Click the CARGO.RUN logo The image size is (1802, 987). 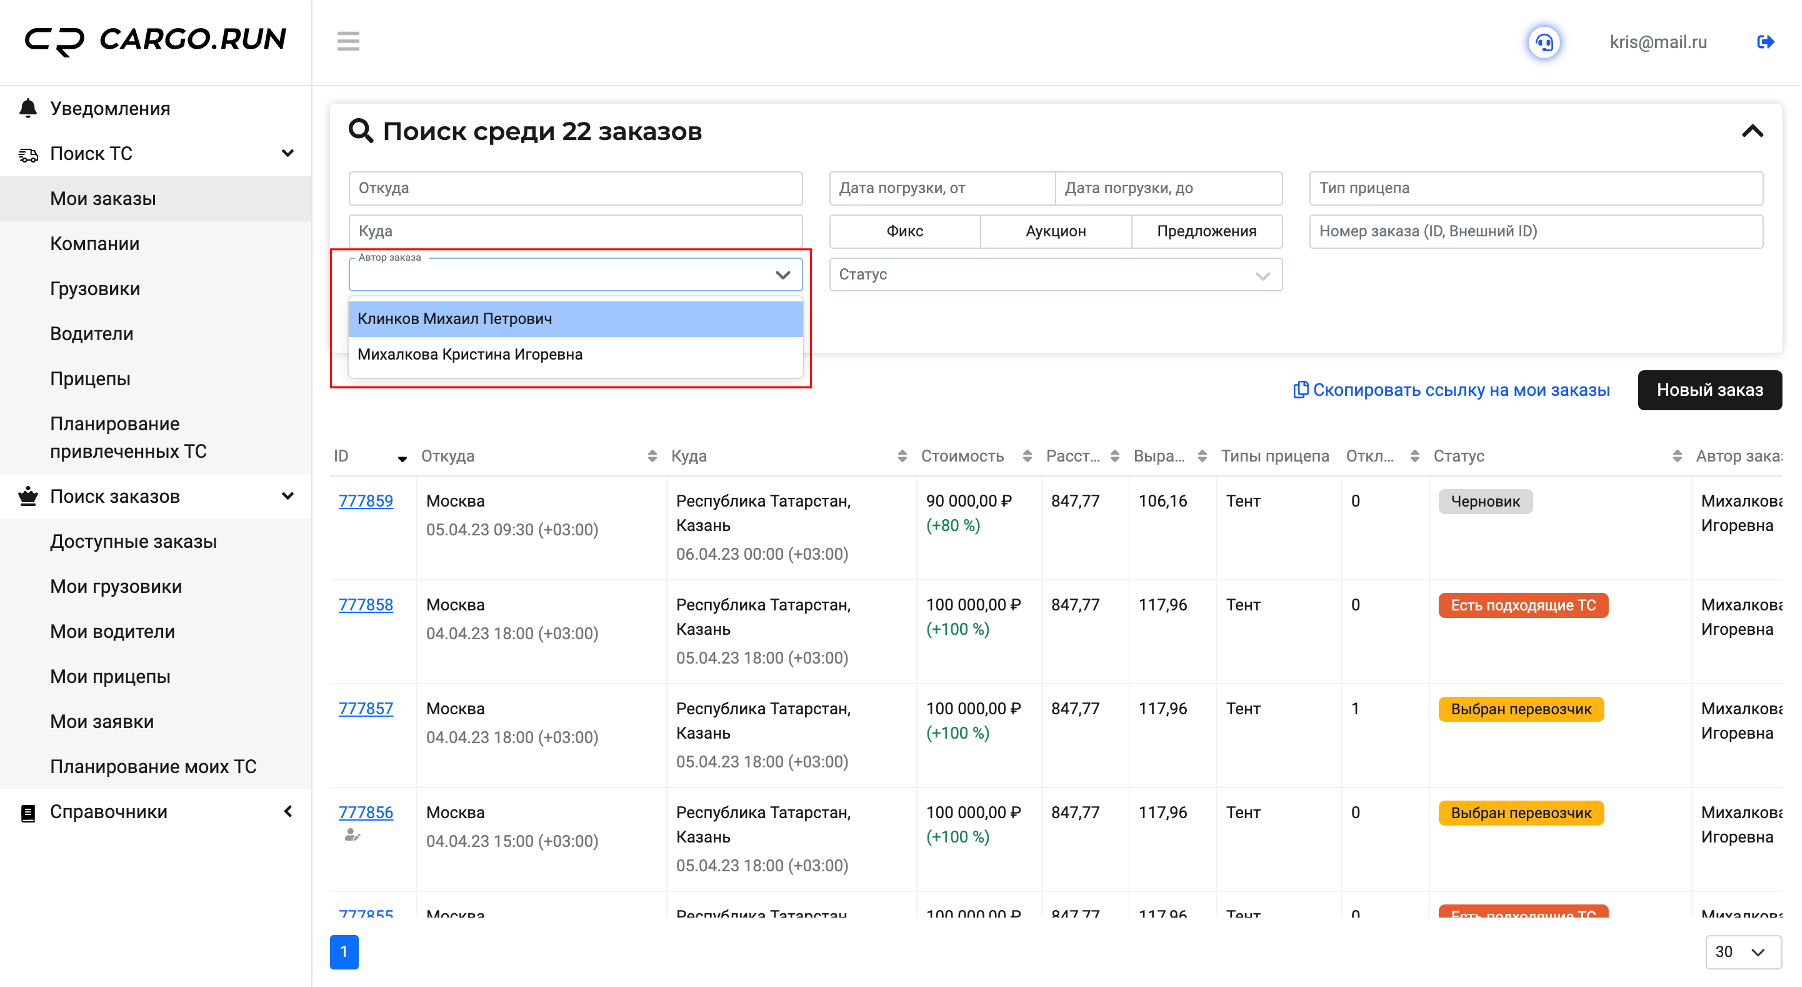[x=156, y=40]
